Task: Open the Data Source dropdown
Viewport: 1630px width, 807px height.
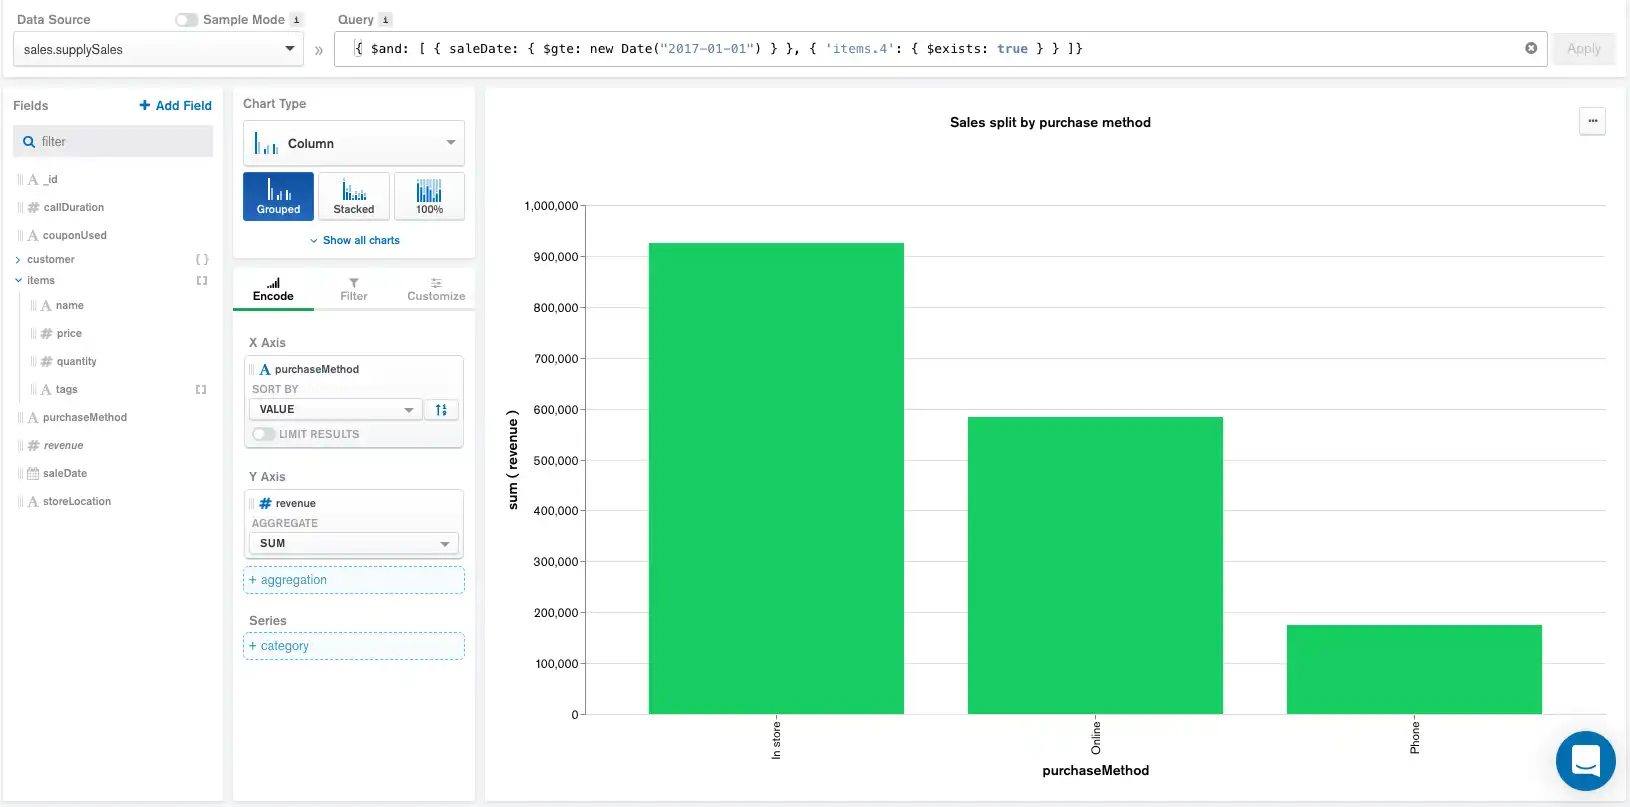Action: click(158, 49)
